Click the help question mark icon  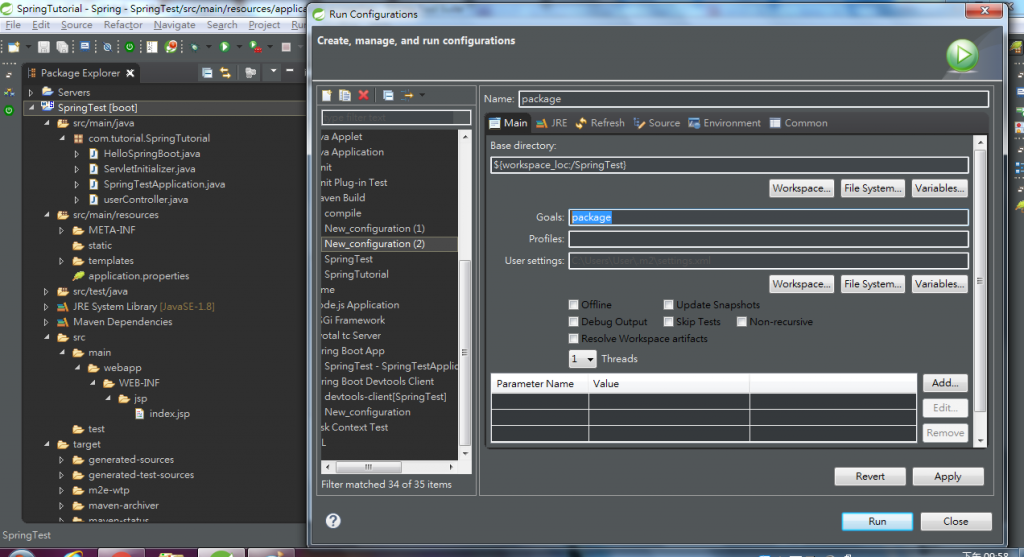333,520
